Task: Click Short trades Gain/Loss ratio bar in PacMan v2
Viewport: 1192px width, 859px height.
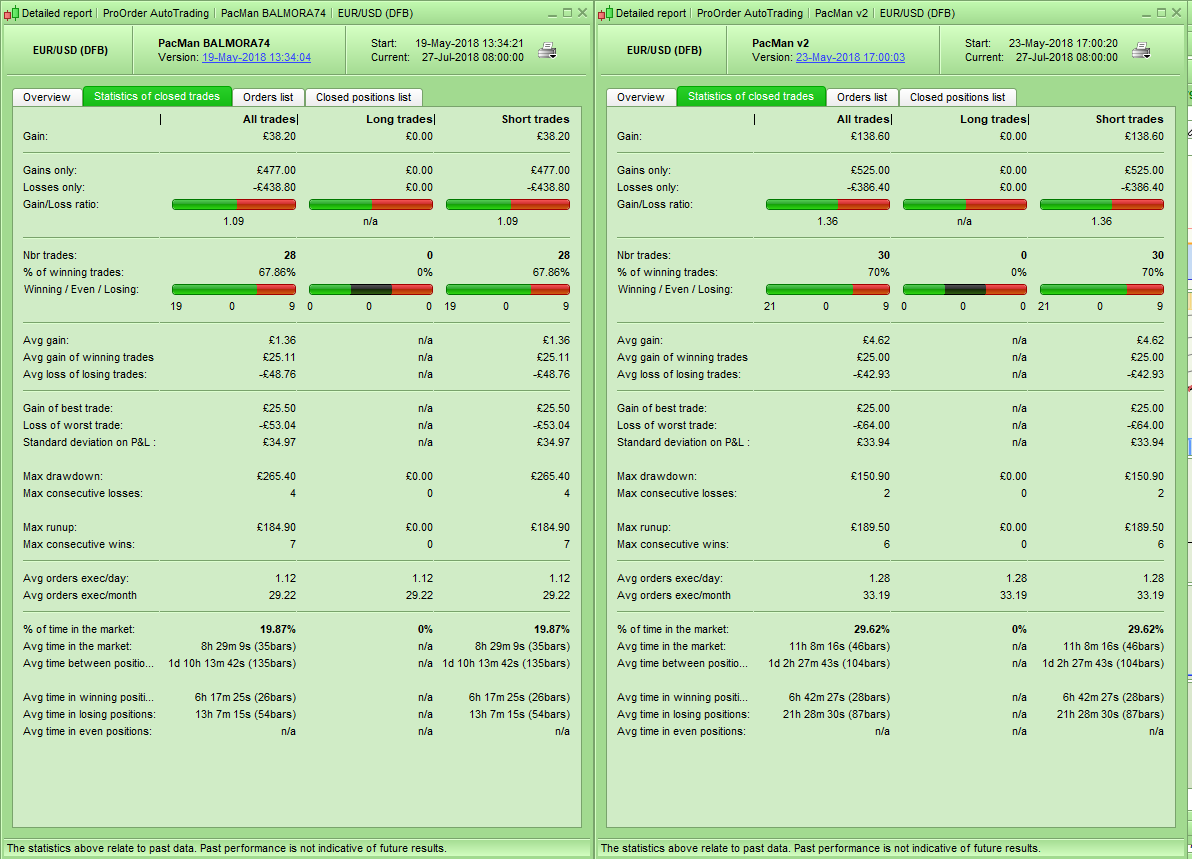Action: pyautogui.click(x=1102, y=204)
